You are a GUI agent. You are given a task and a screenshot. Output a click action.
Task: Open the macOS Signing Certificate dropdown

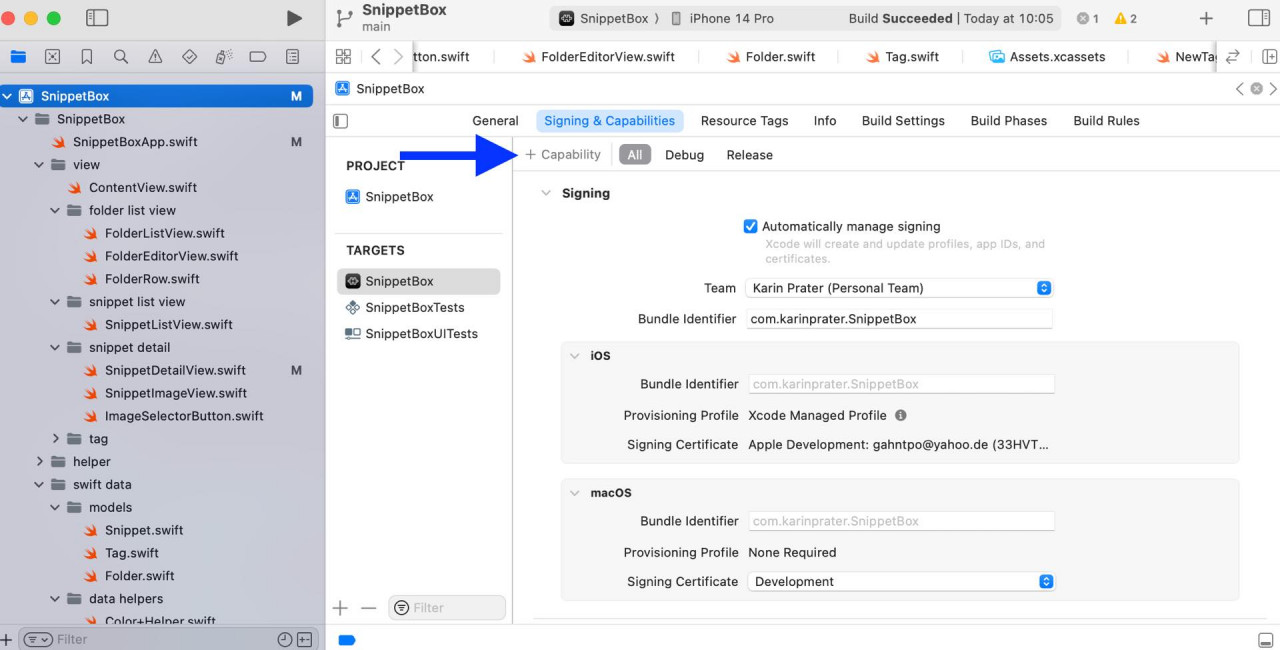pyautogui.click(x=1046, y=581)
